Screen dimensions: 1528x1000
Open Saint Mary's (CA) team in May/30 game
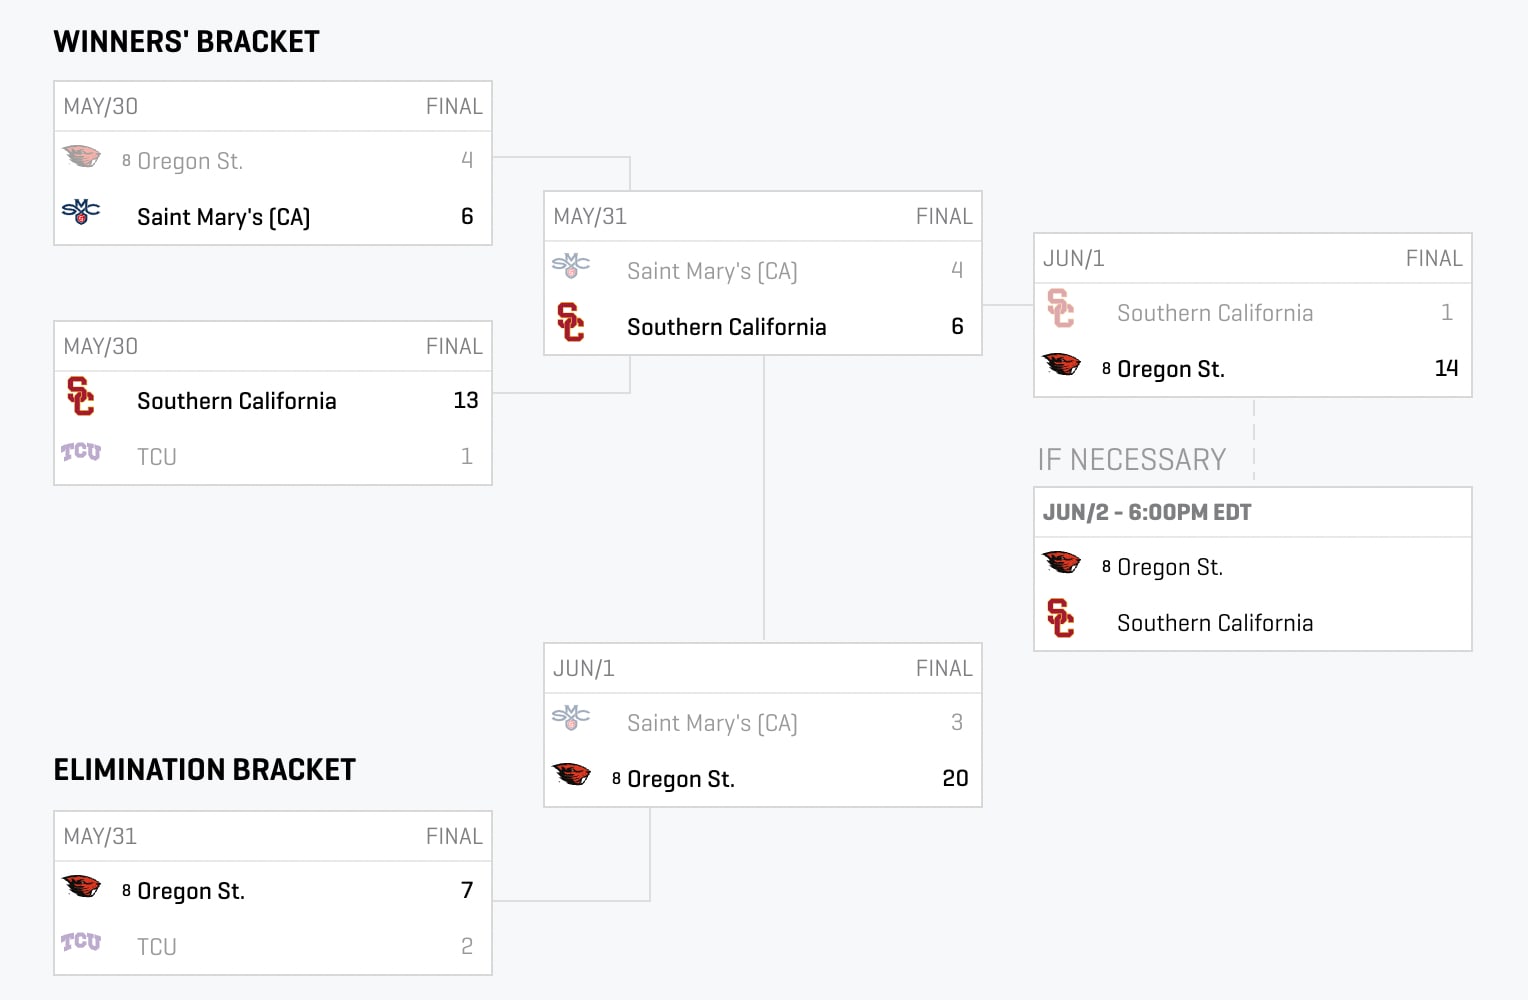click(x=224, y=217)
